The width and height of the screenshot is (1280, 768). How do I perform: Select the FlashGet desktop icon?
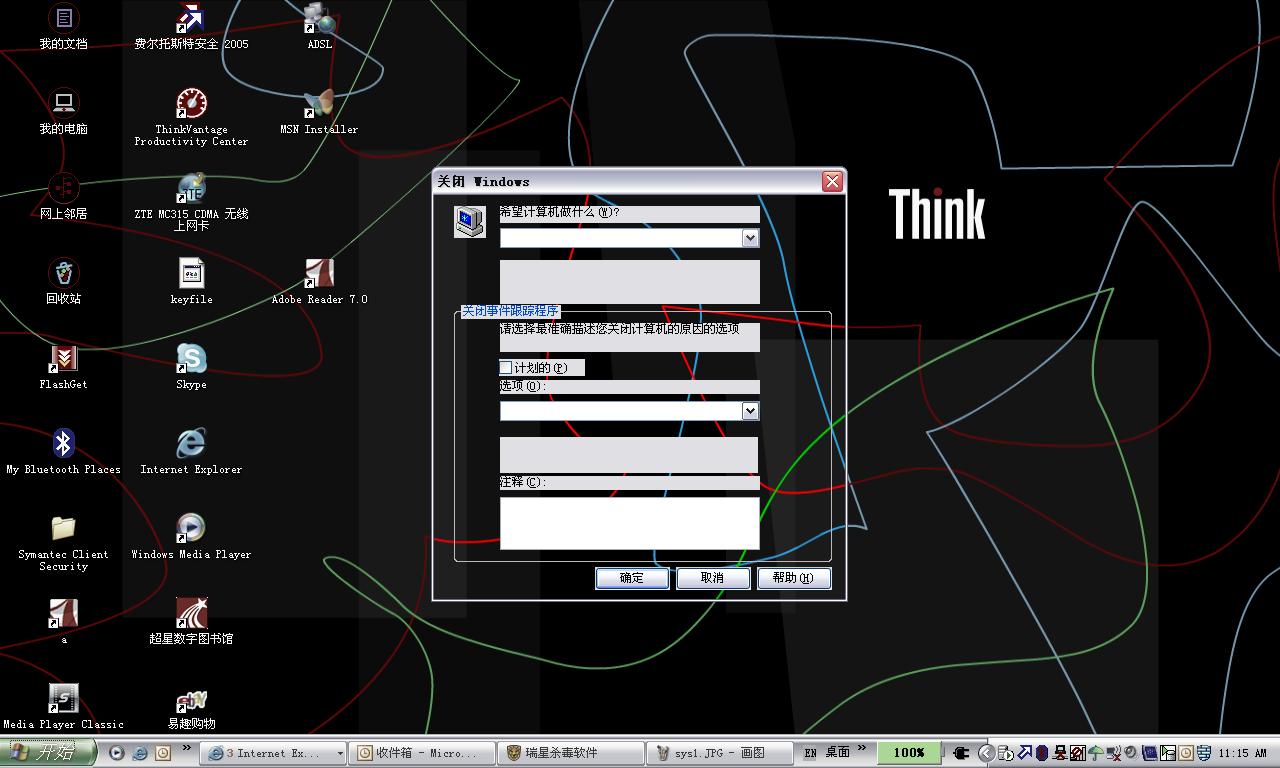click(63, 366)
